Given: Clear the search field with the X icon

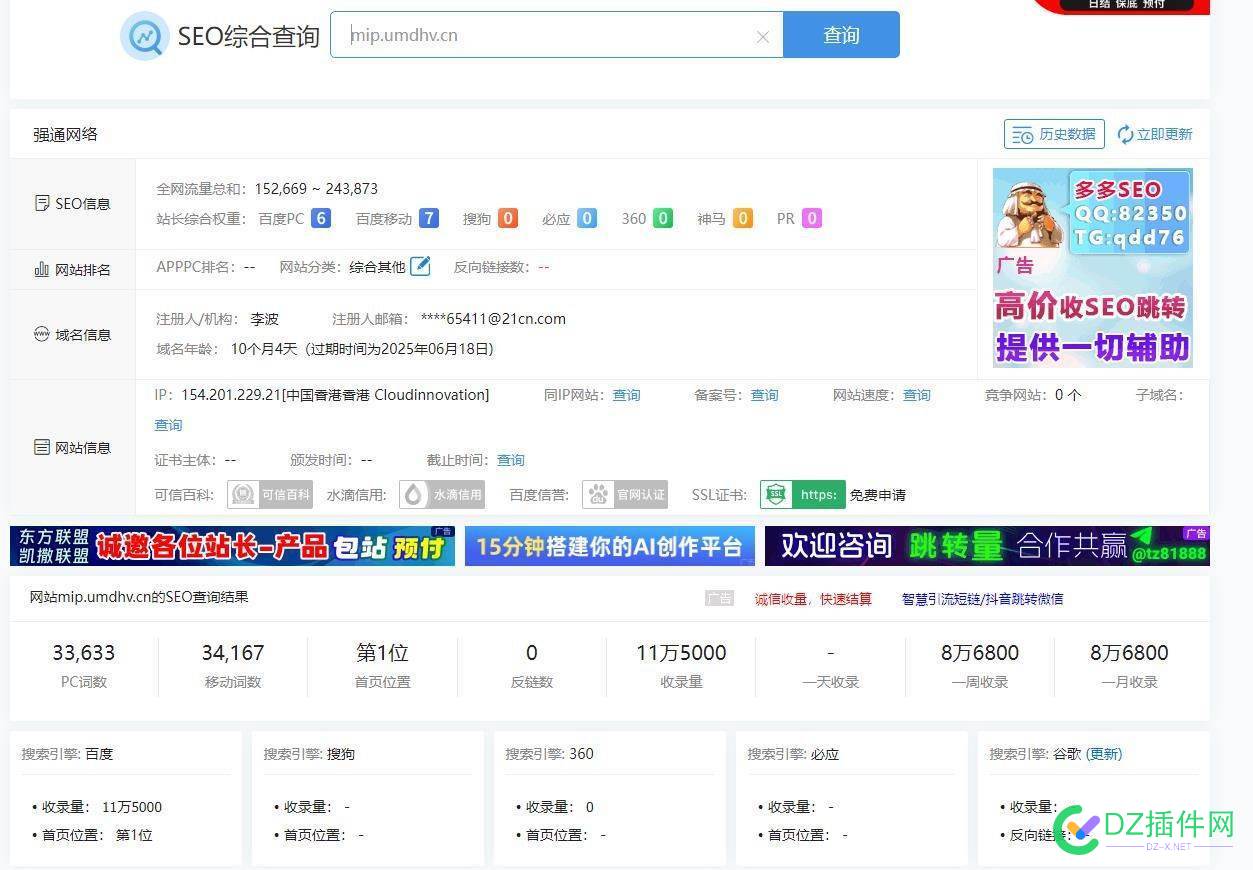Looking at the screenshot, I should 763,36.
